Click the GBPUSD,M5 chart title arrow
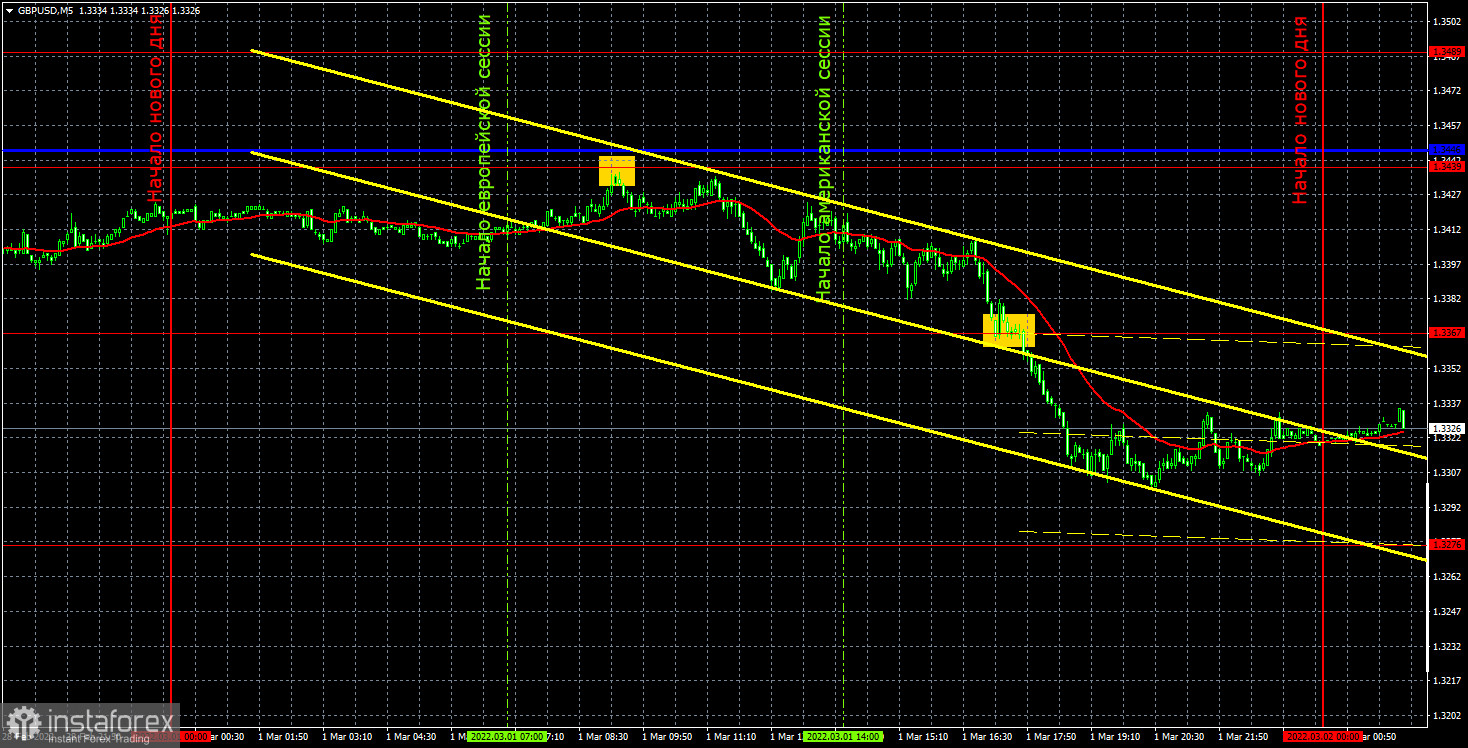Image resolution: width=1468 pixels, height=748 pixels. click(x=8, y=11)
